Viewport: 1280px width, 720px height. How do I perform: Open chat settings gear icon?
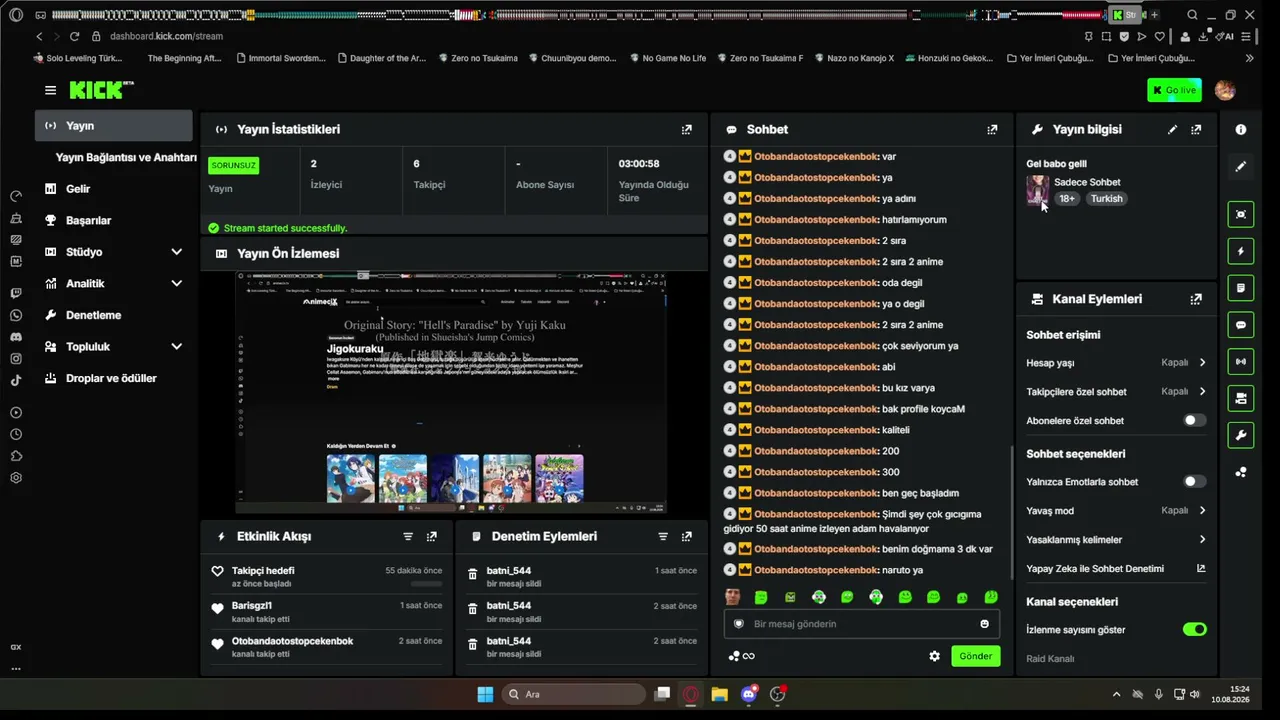(934, 657)
